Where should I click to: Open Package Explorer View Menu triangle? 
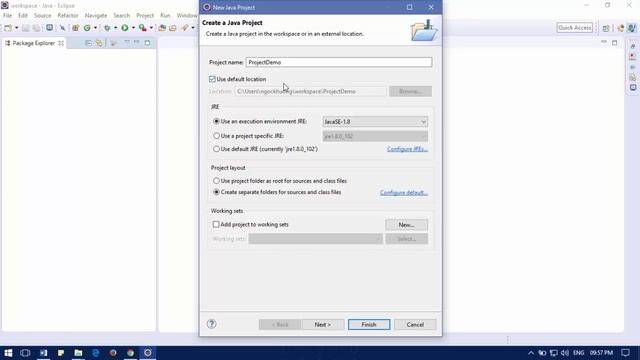pos(127,42)
